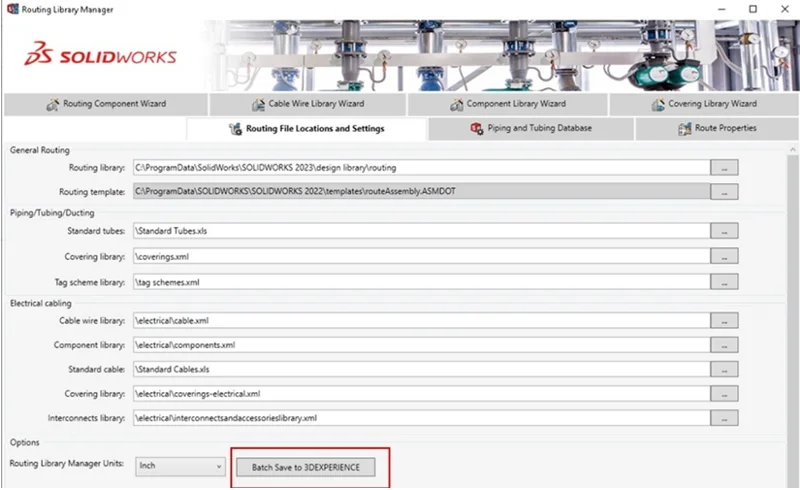800x490 pixels.
Task: Click the Standard Cables.xls field
Action: (x=421, y=369)
